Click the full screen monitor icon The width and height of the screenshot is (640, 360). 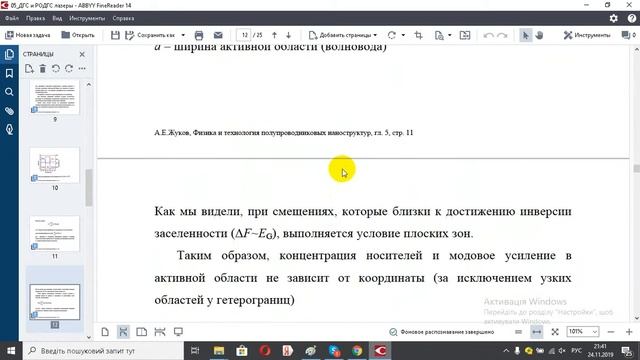point(178,332)
